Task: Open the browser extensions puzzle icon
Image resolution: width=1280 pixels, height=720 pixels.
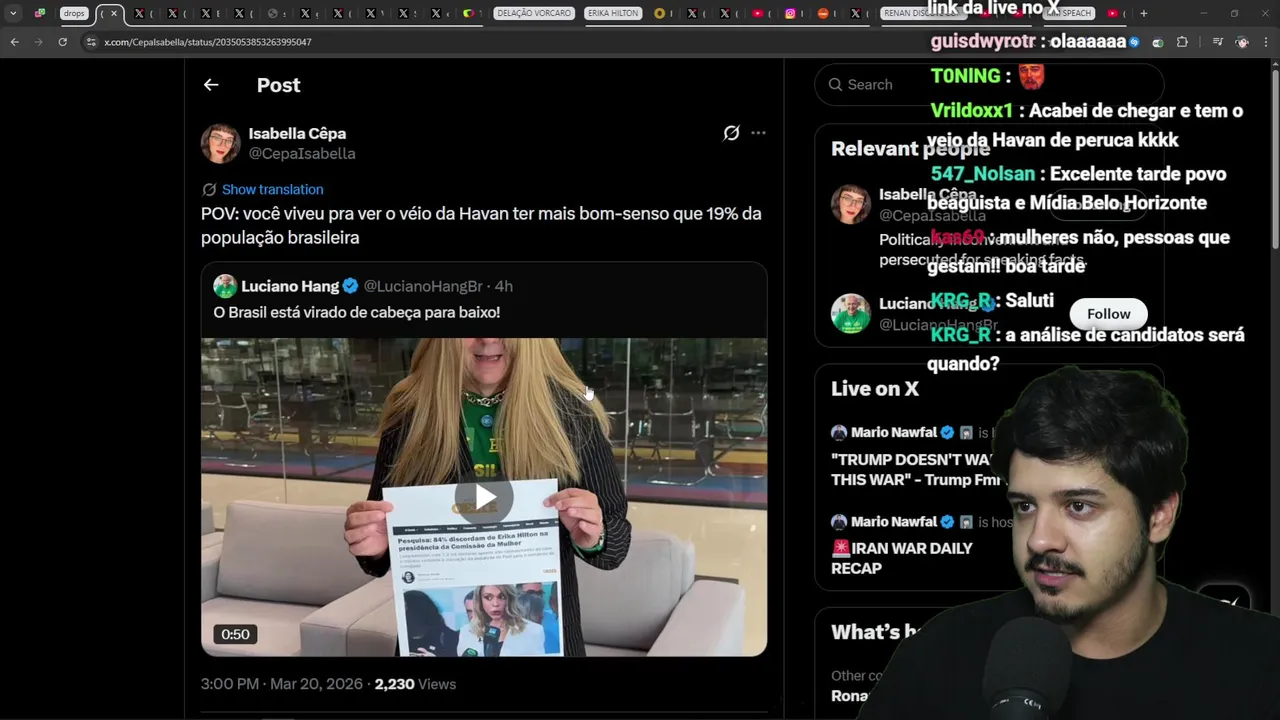Action: point(1182,42)
